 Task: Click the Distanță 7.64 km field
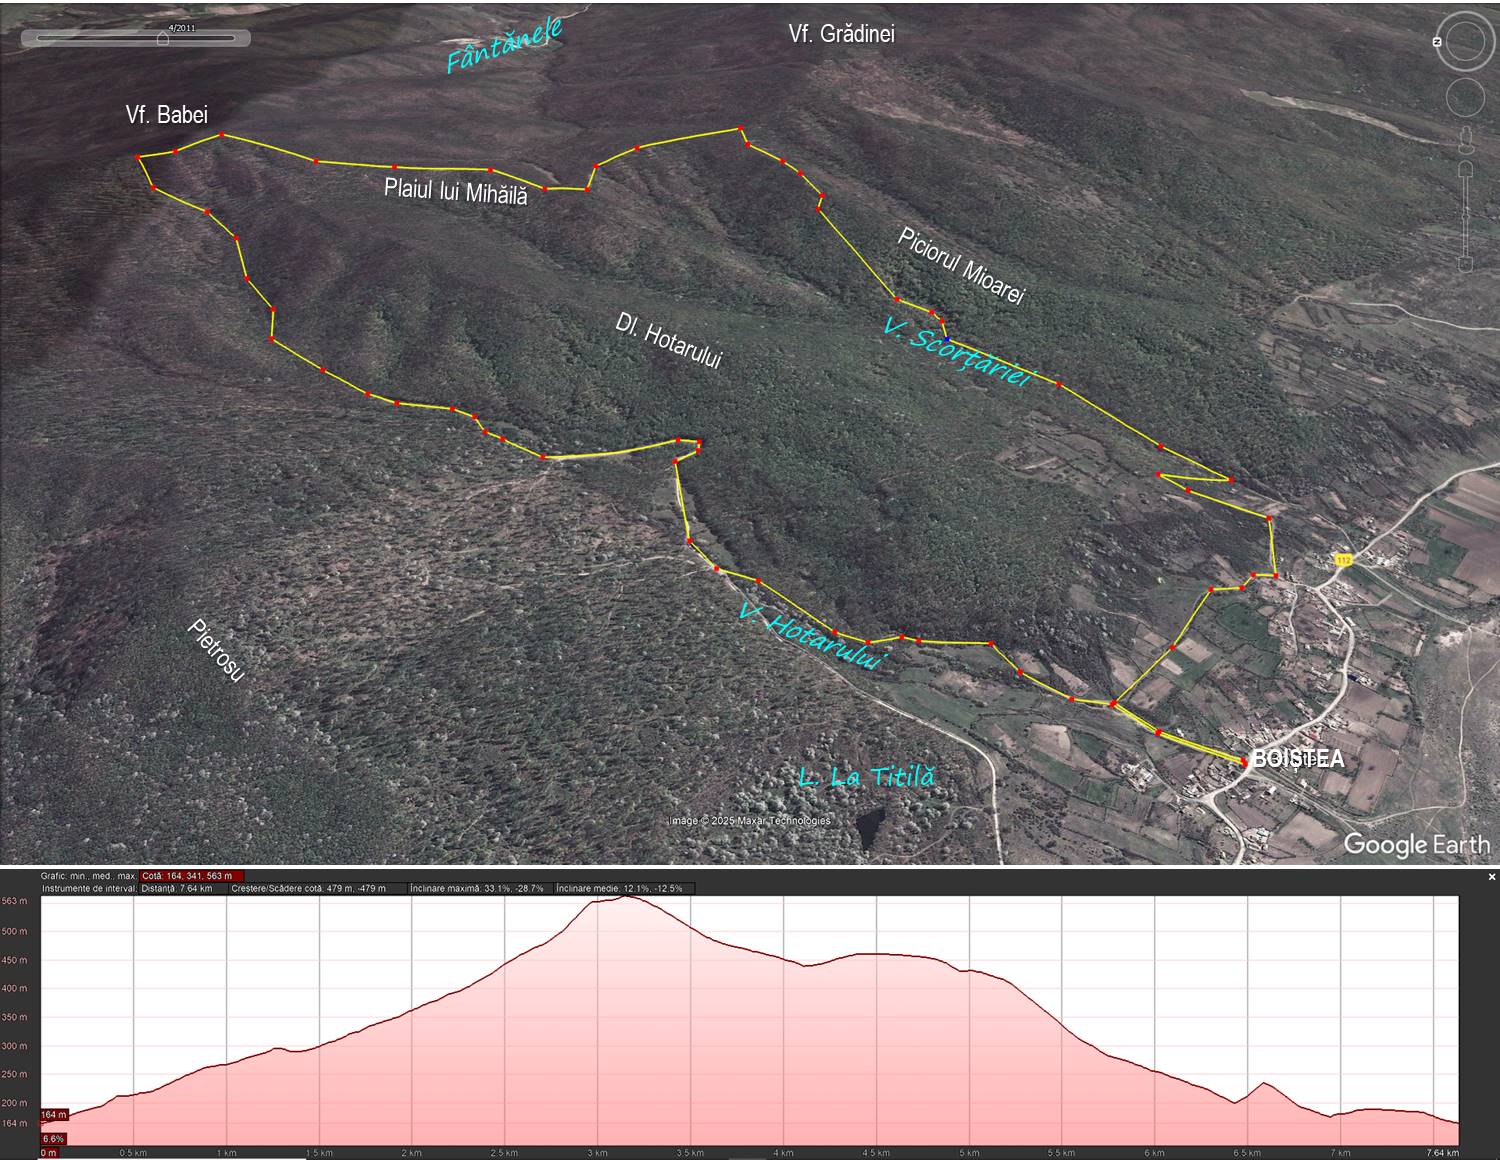click(x=177, y=888)
